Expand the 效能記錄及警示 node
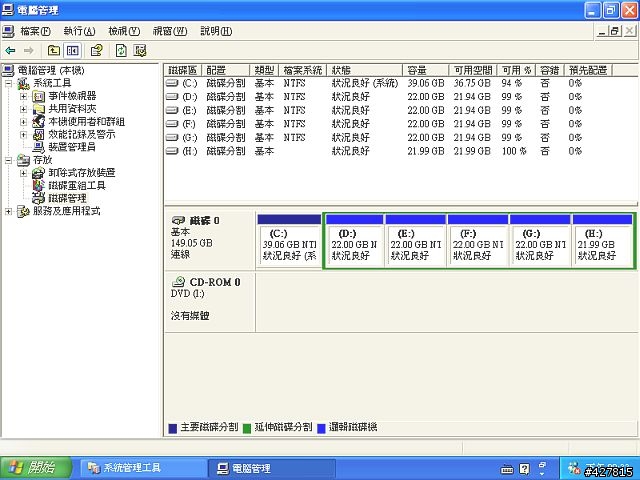 pos(24,135)
